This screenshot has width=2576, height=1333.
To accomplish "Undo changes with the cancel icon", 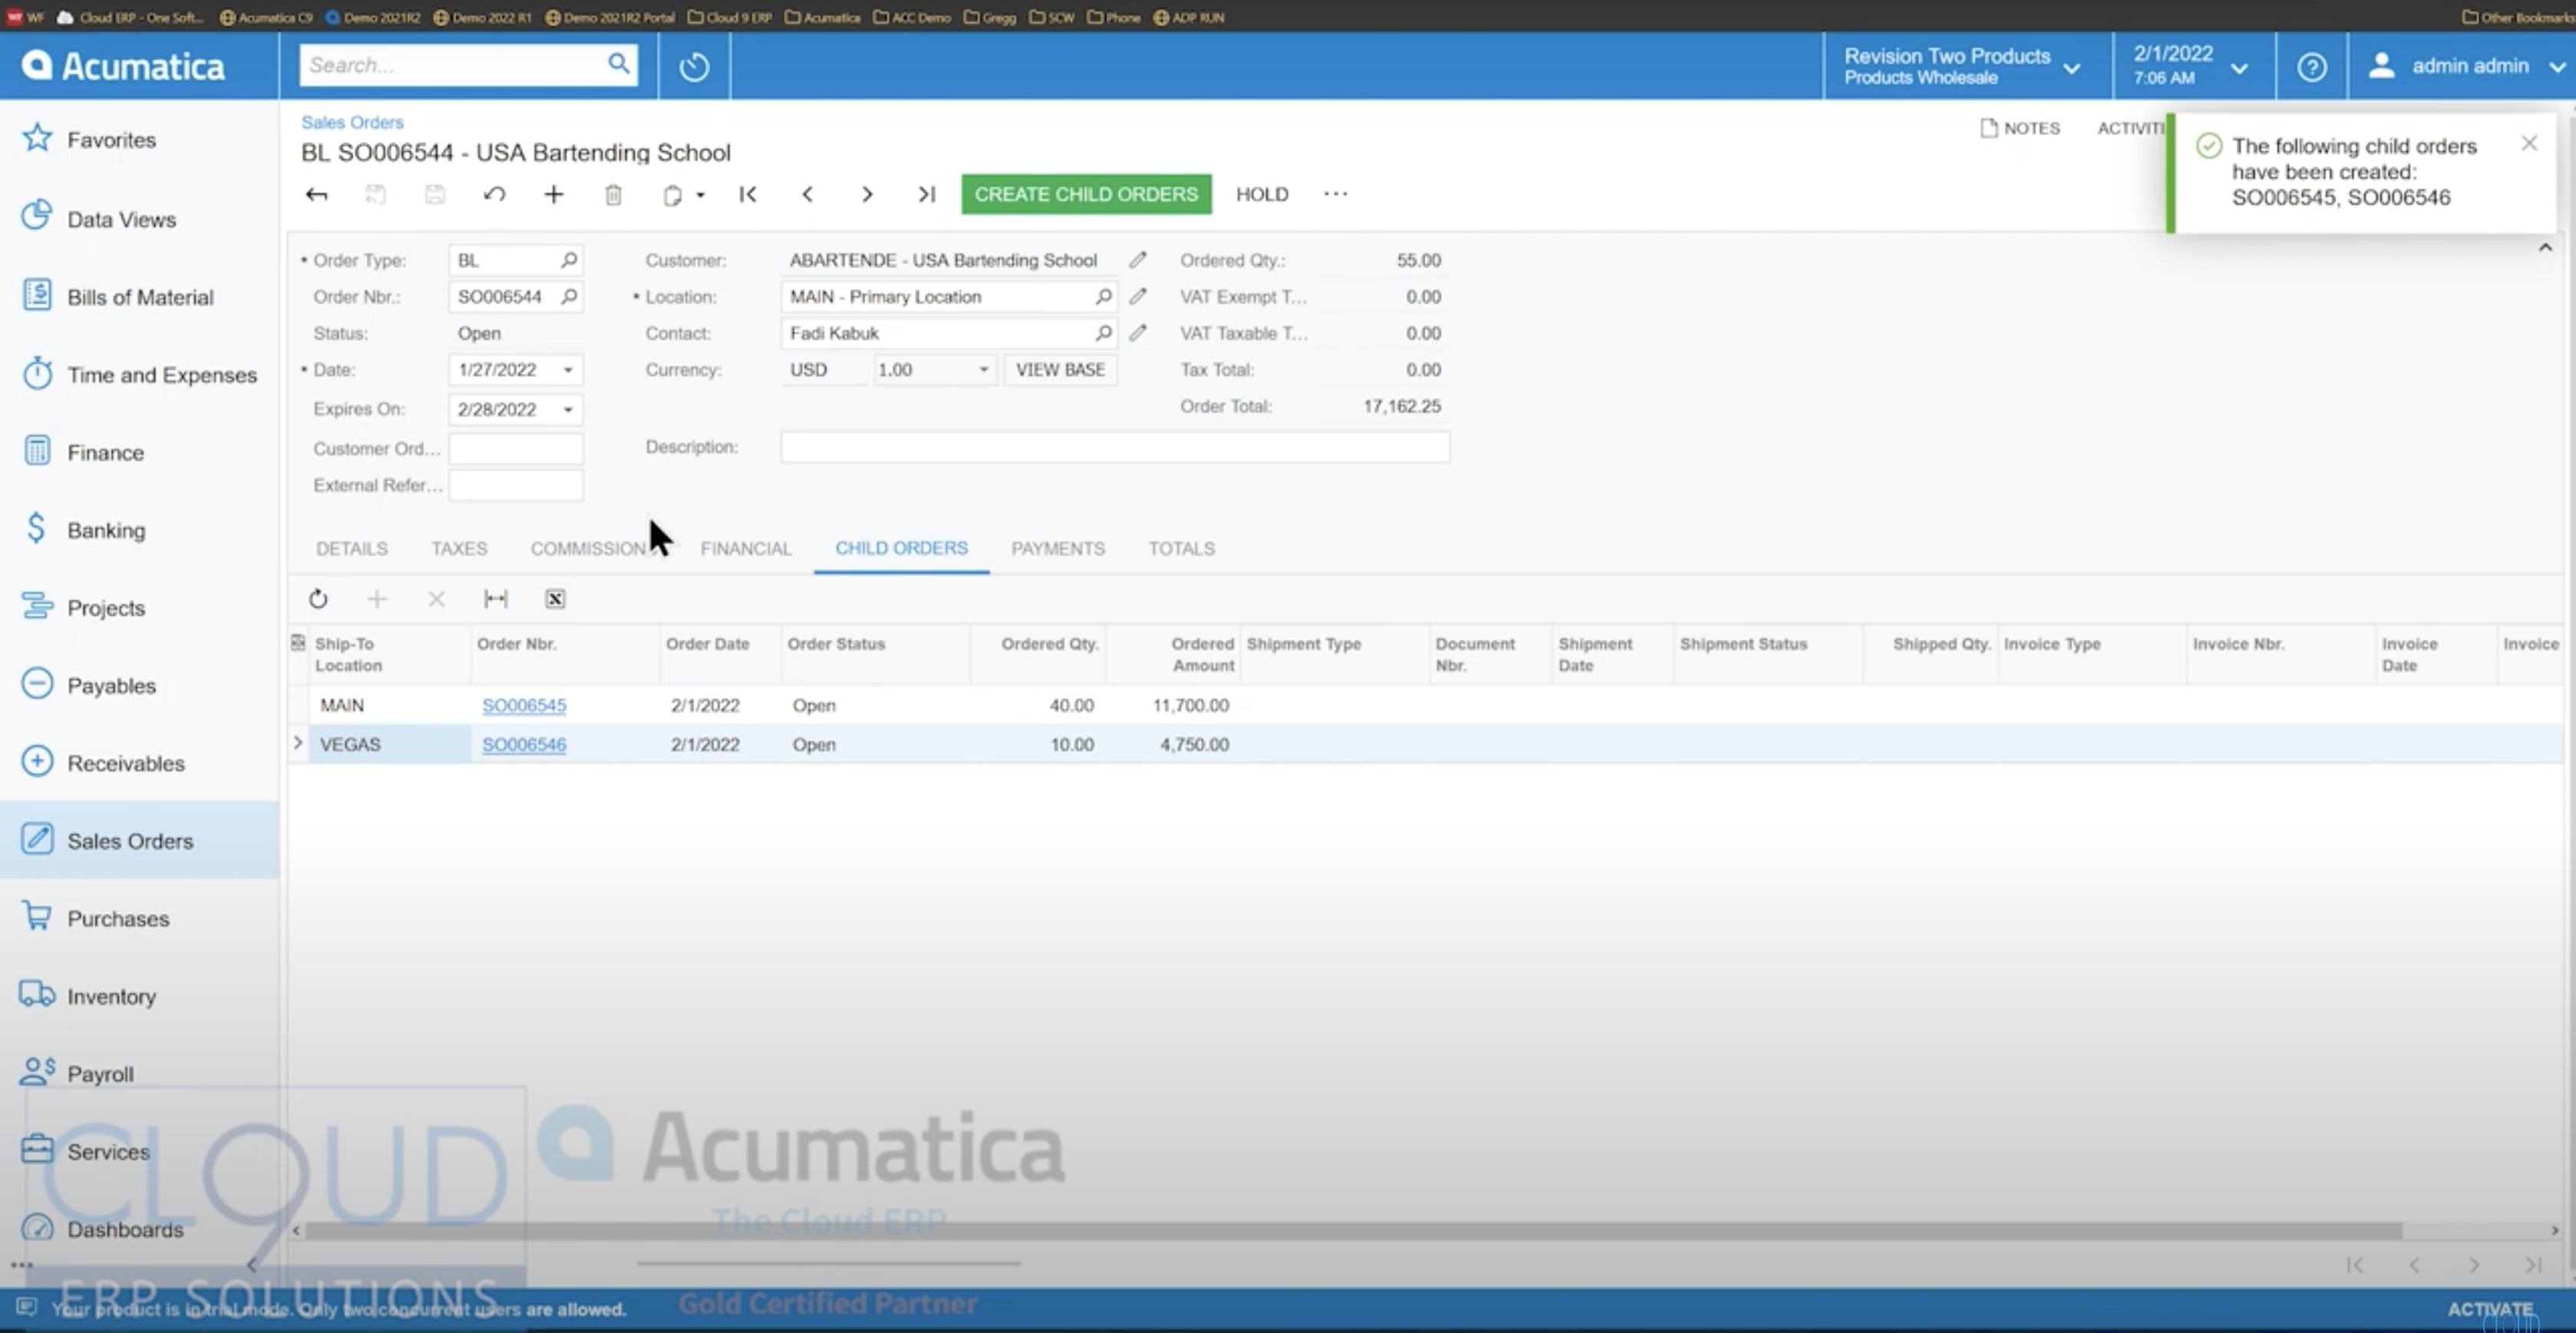I will (x=494, y=194).
